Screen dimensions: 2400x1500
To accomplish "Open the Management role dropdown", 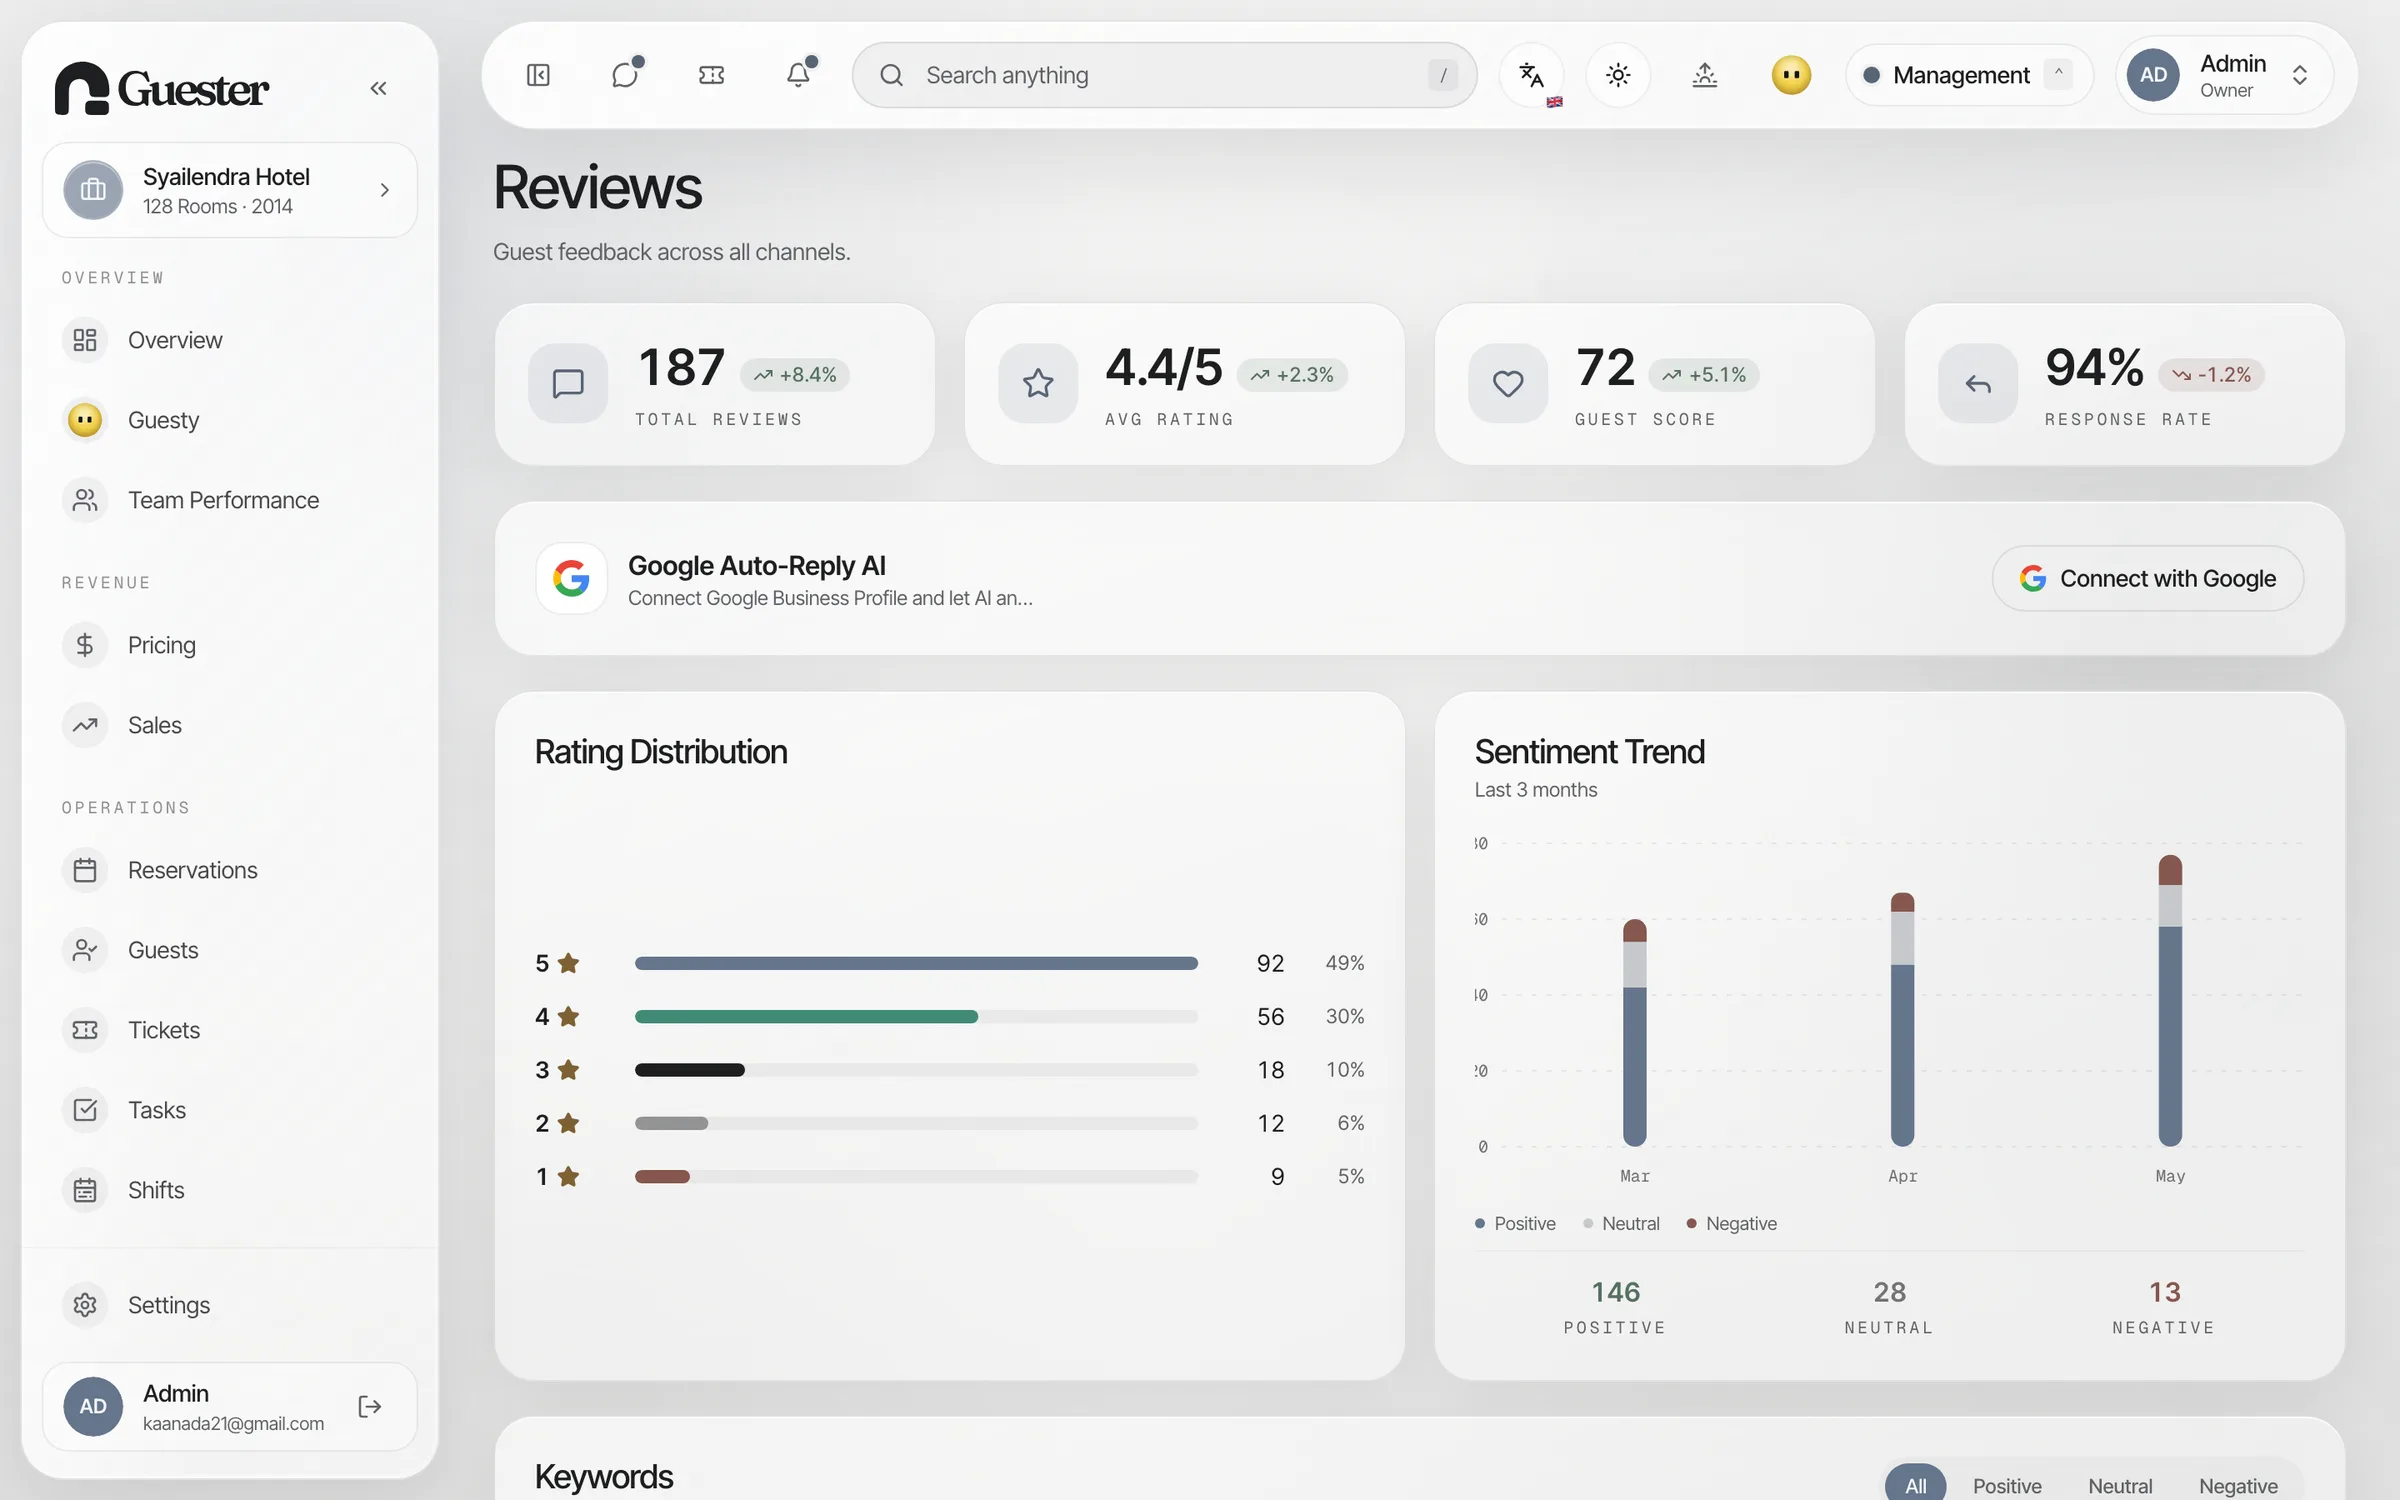I will pyautogui.click(x=1968, y=75).
